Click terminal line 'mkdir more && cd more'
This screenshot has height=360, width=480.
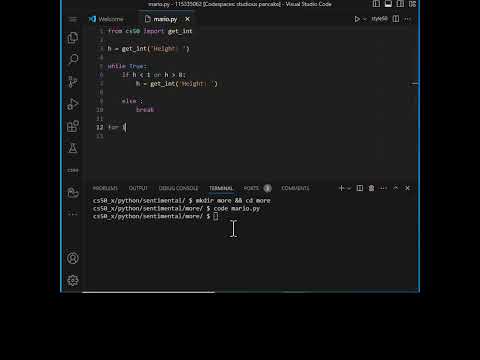[233, 201]
